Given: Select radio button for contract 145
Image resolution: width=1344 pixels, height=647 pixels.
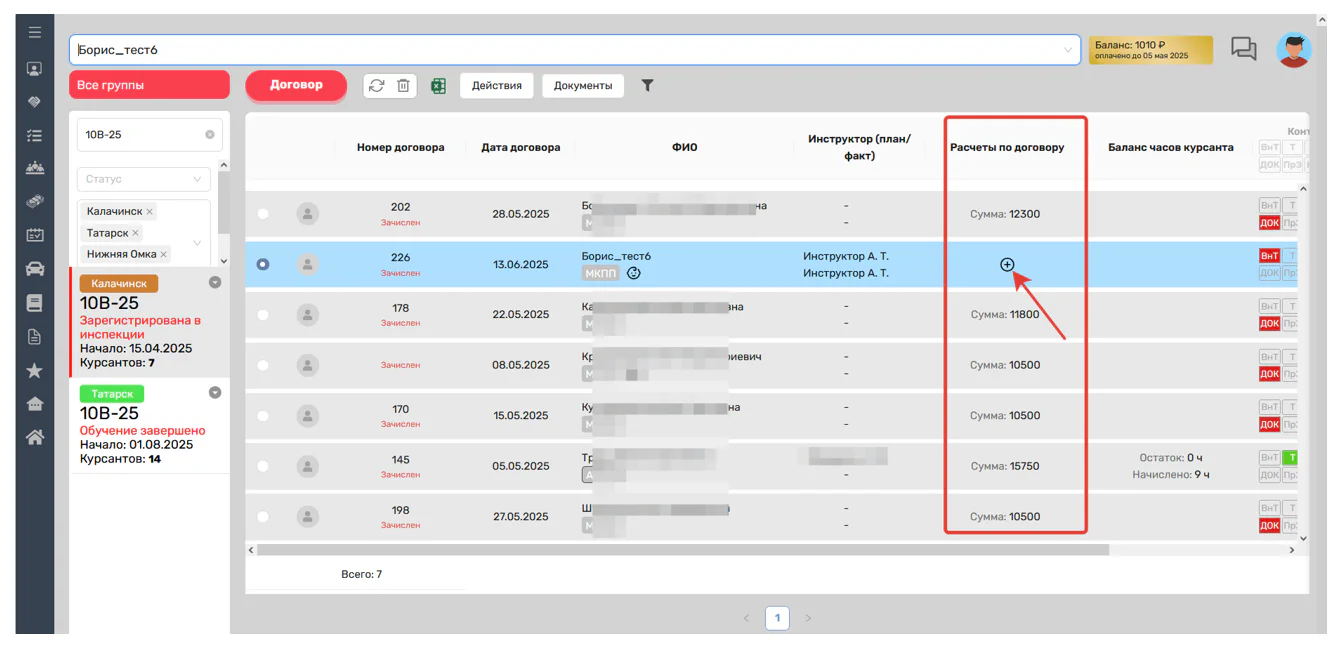Looking at the screenshot, I should (263, 466).
